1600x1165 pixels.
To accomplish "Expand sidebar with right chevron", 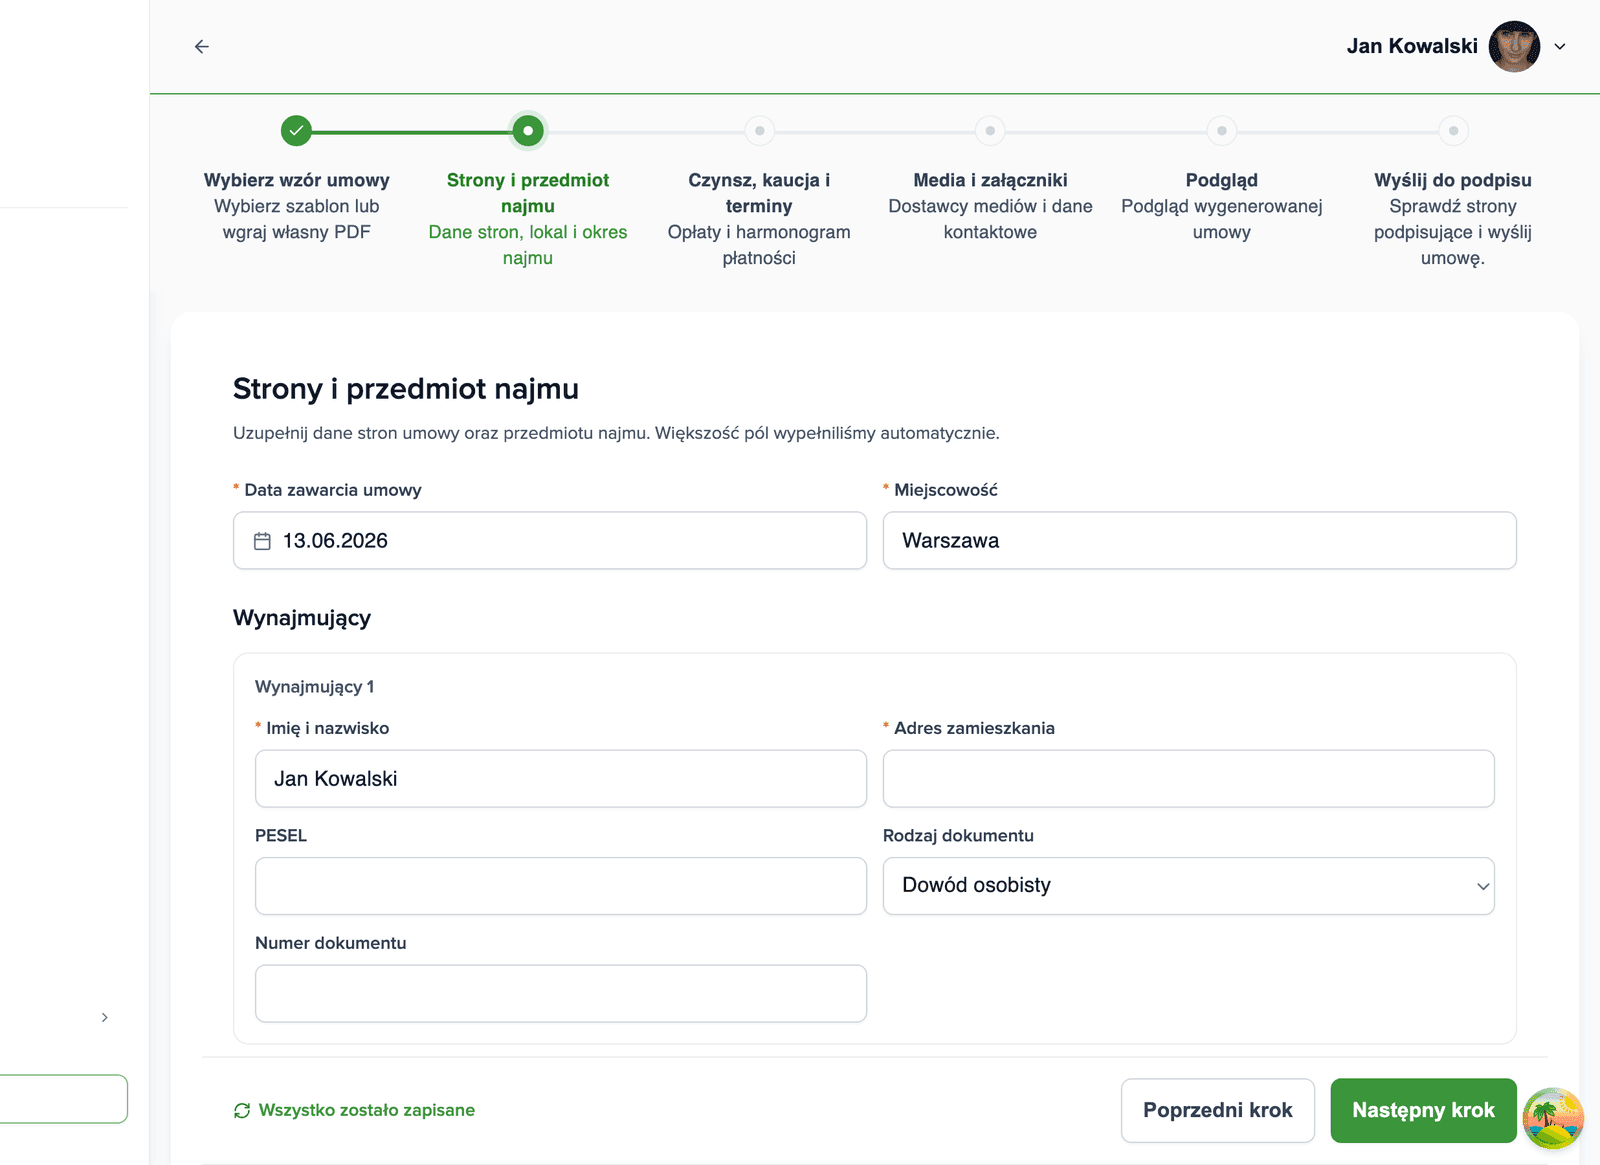I will point(105,1017).
